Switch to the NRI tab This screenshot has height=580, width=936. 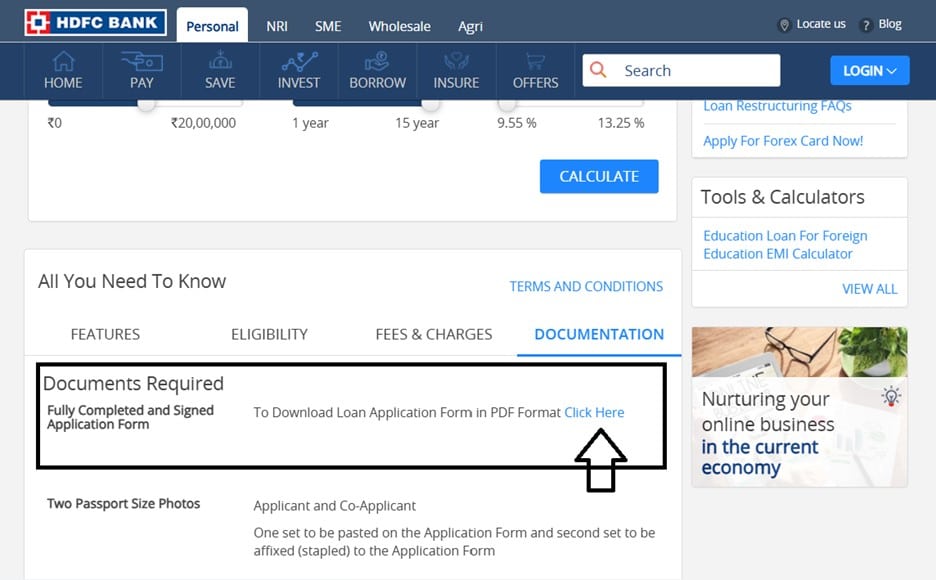point(277,26)
